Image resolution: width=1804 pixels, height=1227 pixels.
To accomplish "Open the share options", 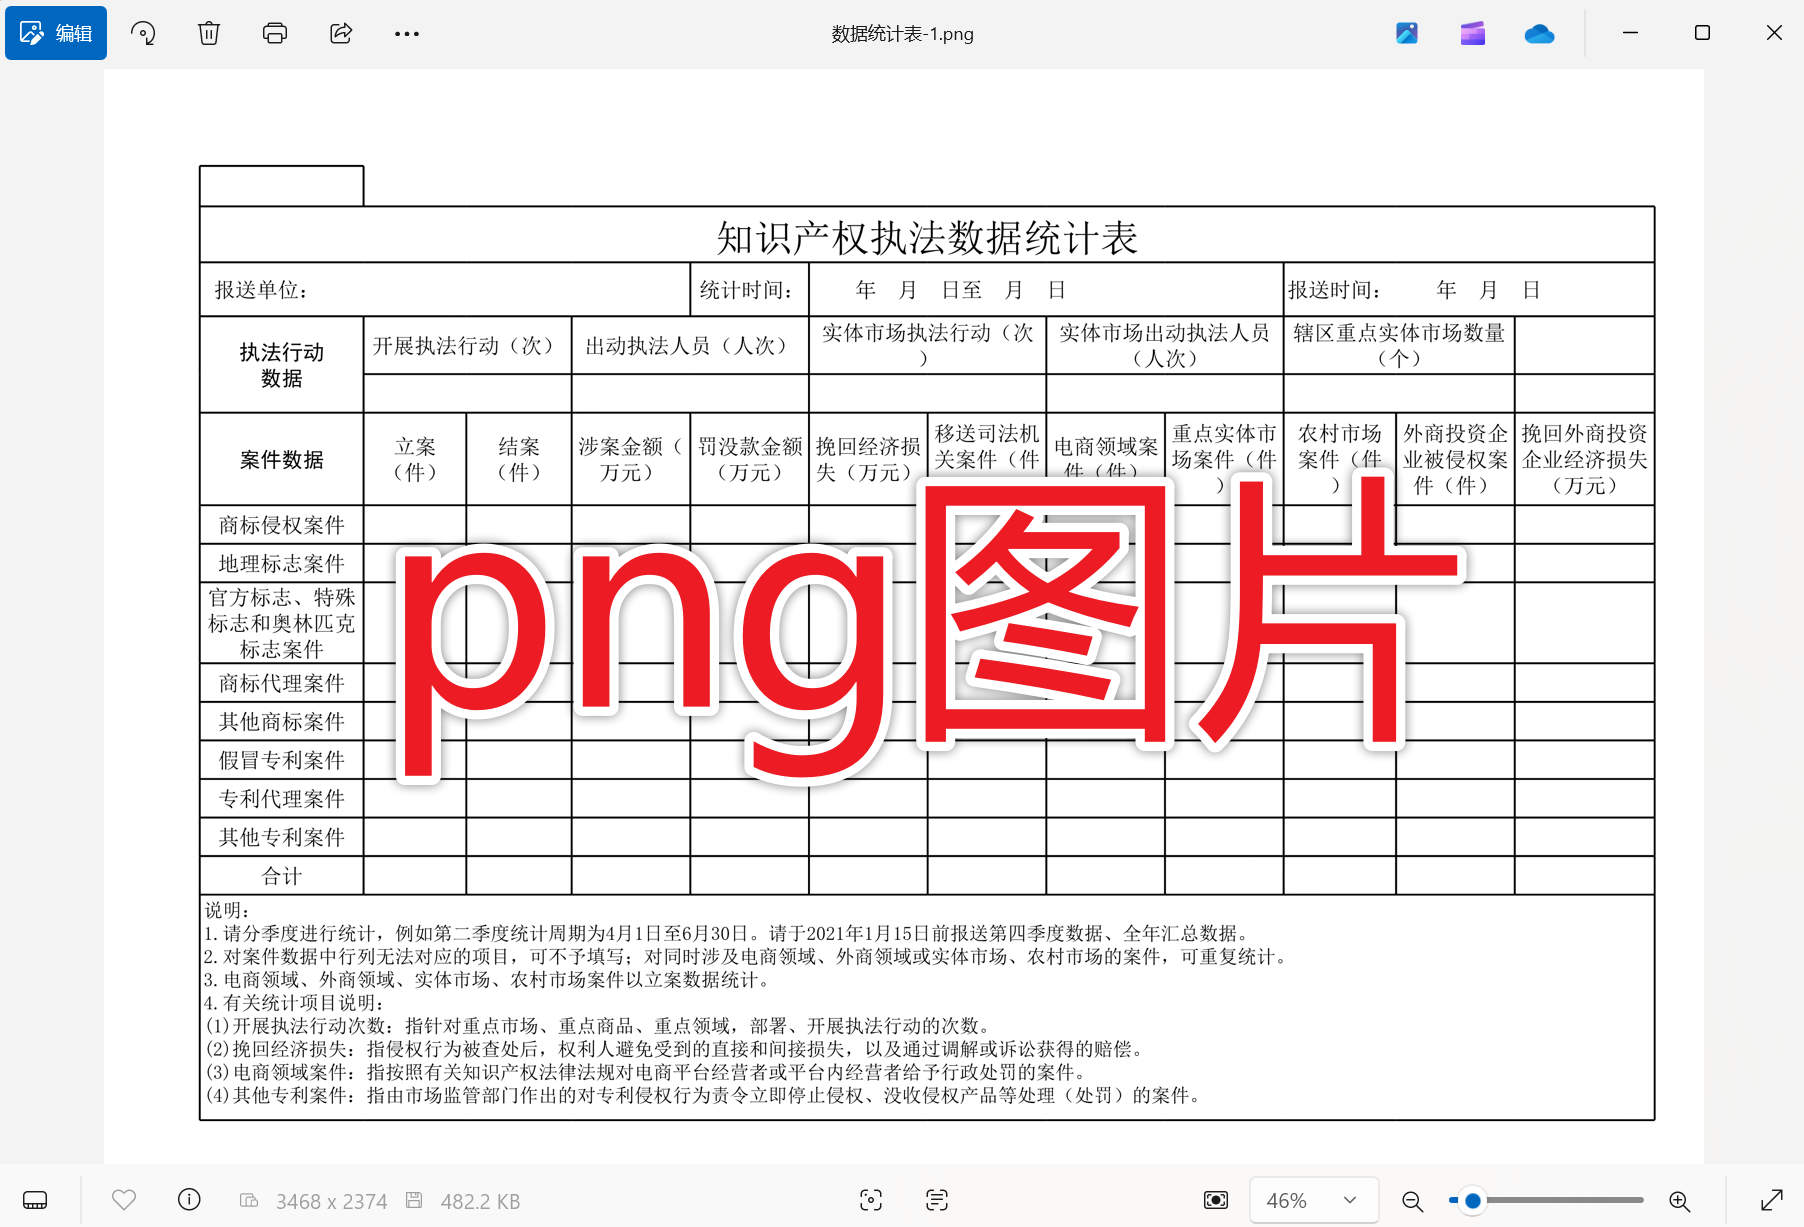I will click(340, 33).
